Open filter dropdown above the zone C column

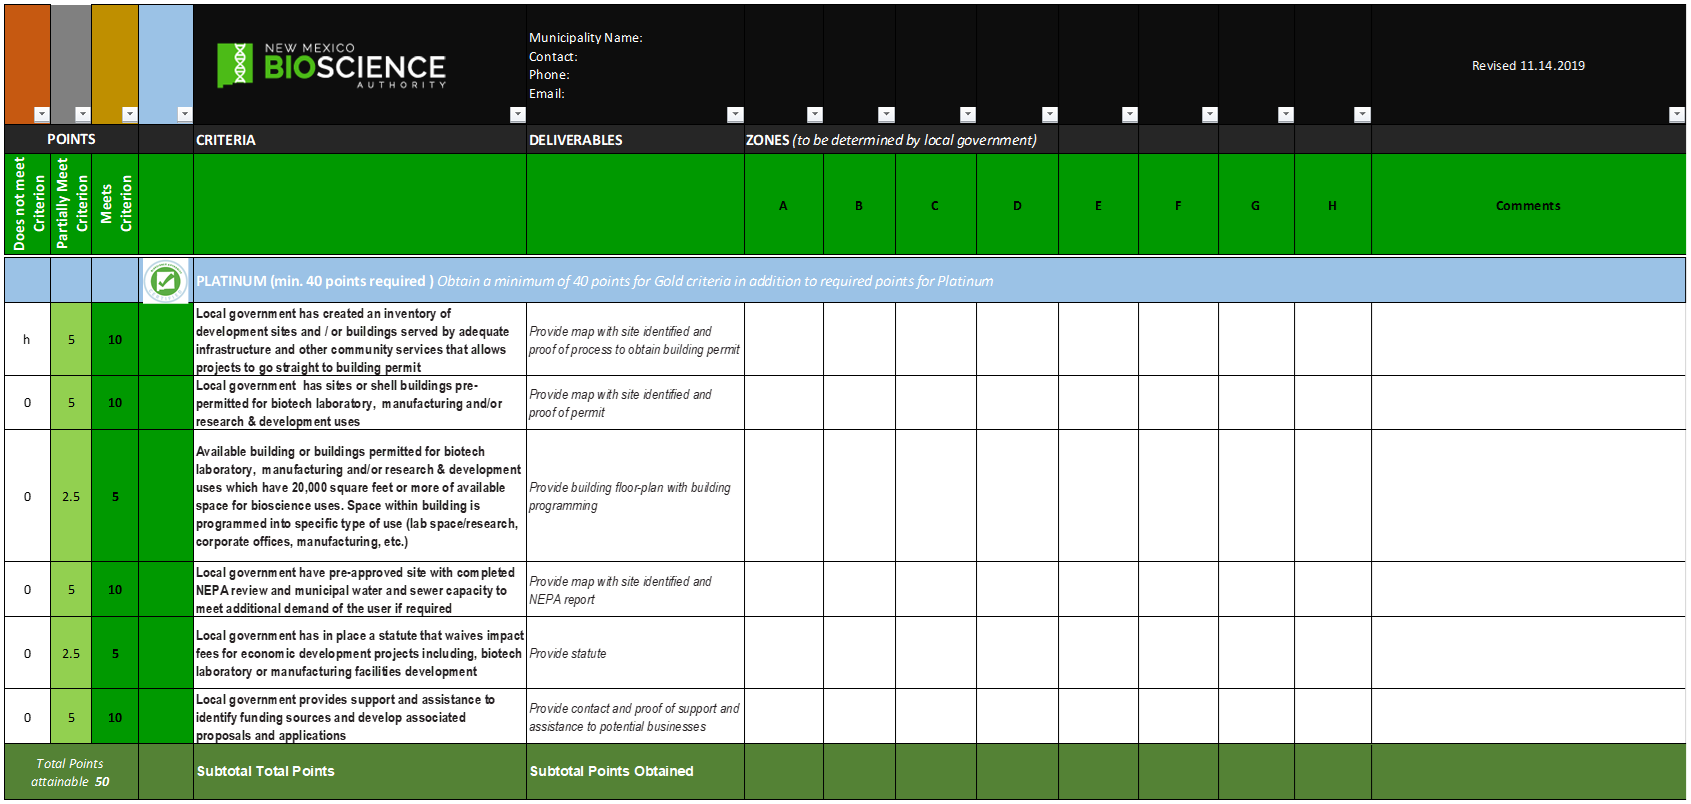coord(967,114)
